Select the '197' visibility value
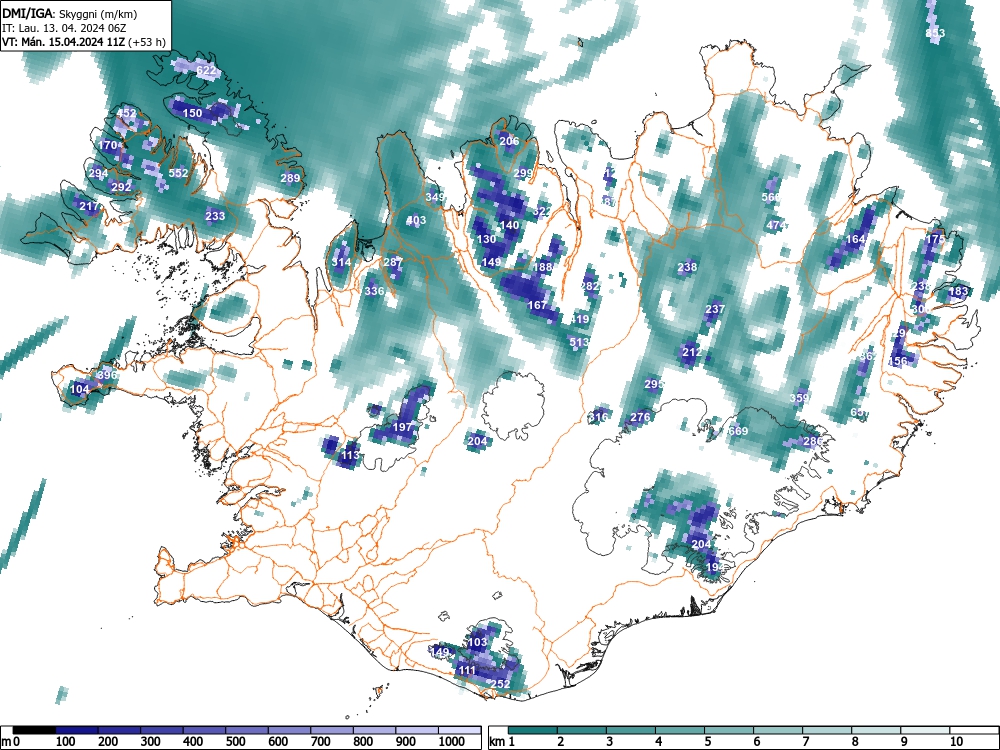The height and width of the screenshot is (750, 1000). [402, 427]
